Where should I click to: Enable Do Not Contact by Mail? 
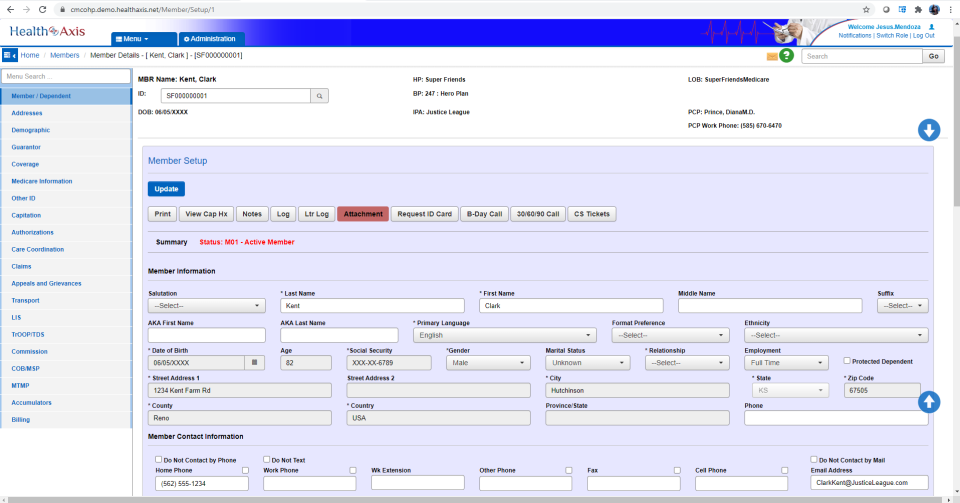[814, 460]
